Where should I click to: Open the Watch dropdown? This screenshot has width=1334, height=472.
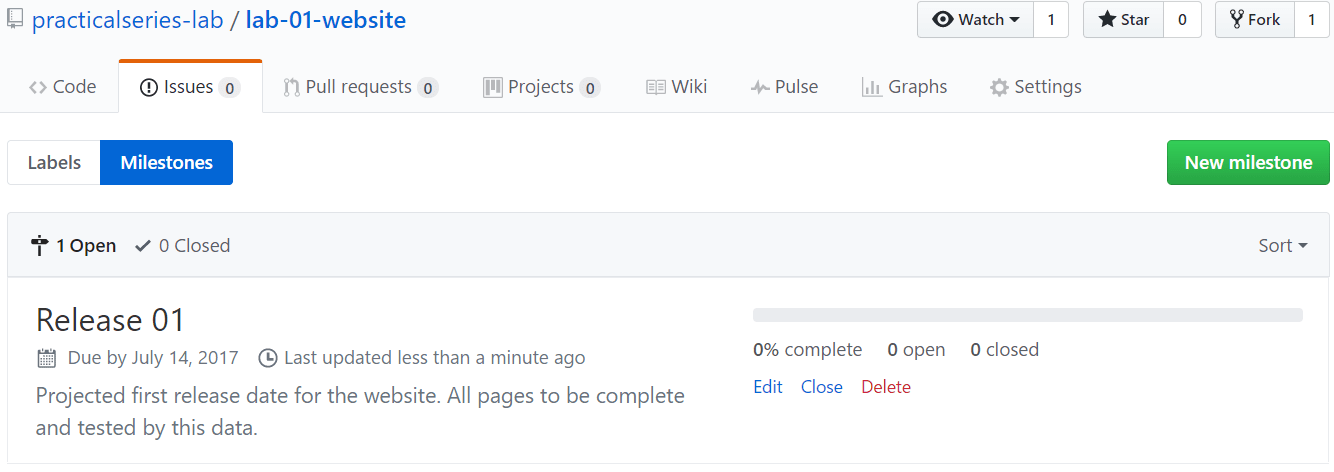coord(975,20)
